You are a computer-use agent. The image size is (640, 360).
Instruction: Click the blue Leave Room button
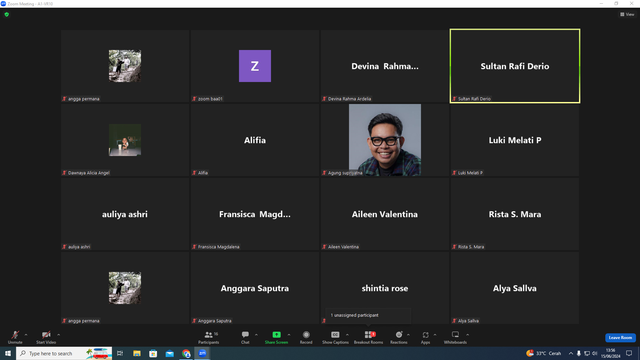coord(620,338)
